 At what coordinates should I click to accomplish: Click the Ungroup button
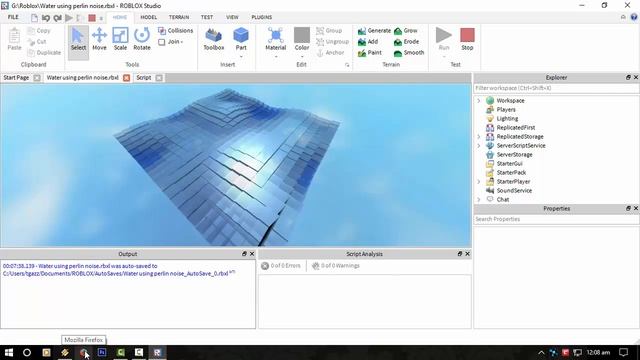333,42
